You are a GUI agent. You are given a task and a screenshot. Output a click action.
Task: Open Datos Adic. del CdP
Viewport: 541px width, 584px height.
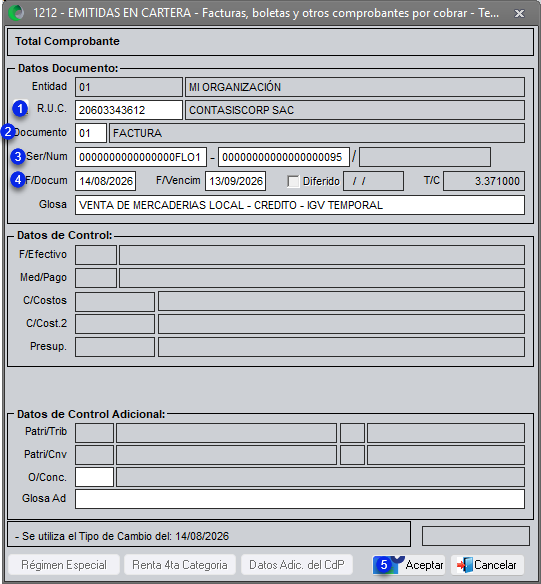297,565
